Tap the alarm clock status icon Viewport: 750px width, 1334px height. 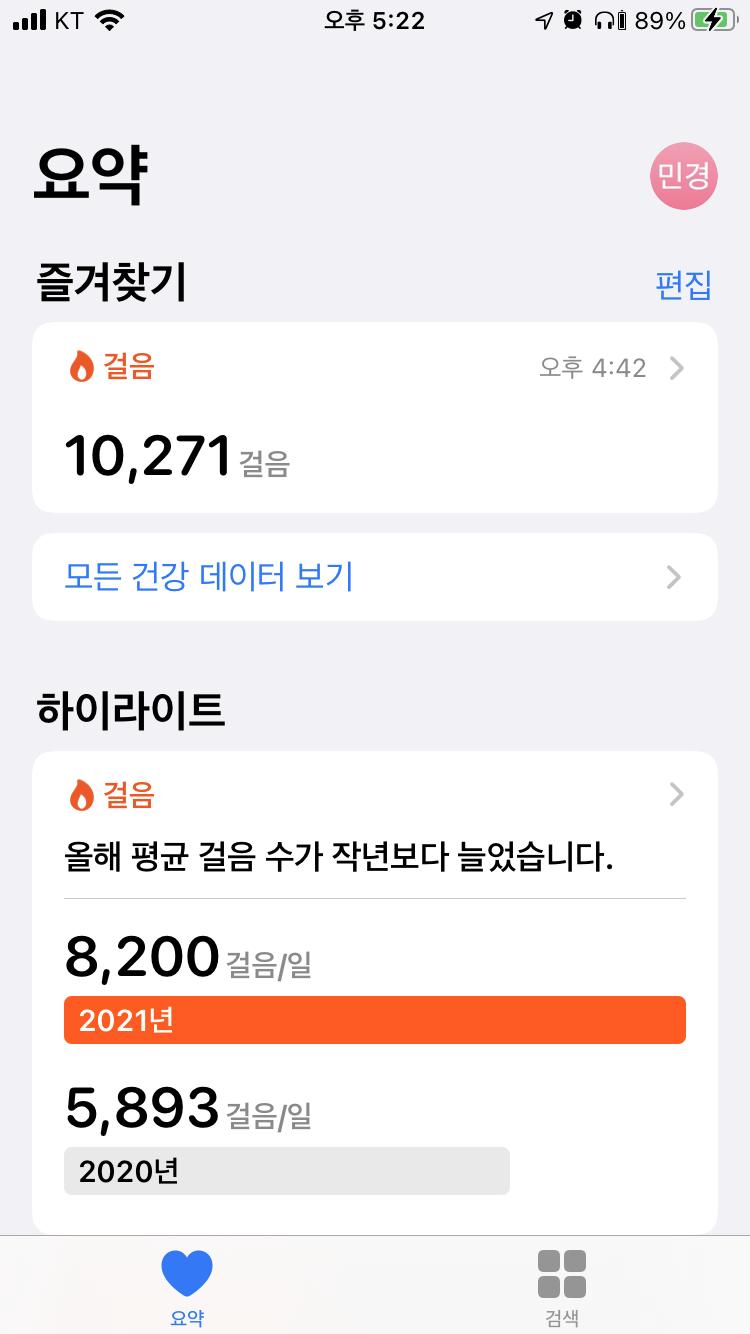pos(573,20)
